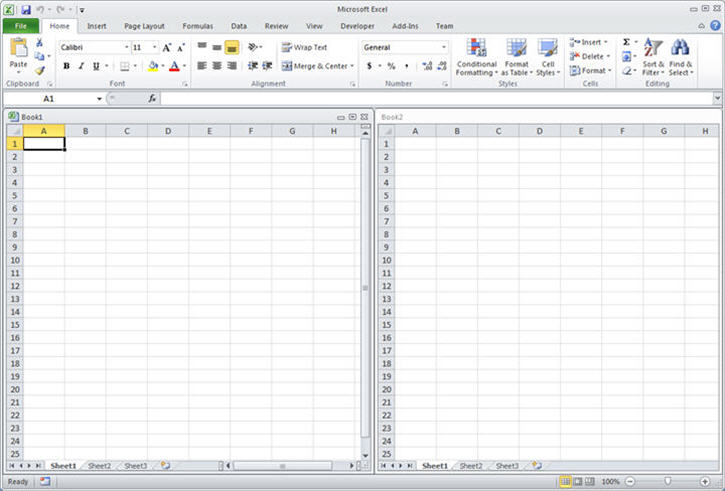Expand the Format cells dropdown
The height and width of the screenshot is (491, 725).
610,70
